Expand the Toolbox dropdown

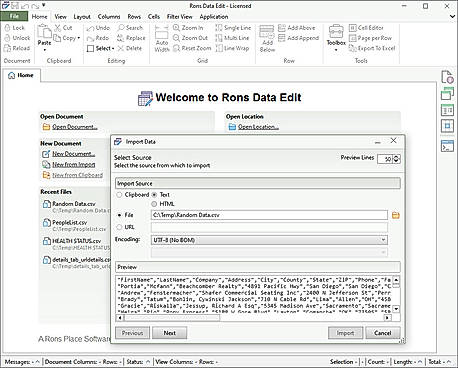click(x=336, y=50)
